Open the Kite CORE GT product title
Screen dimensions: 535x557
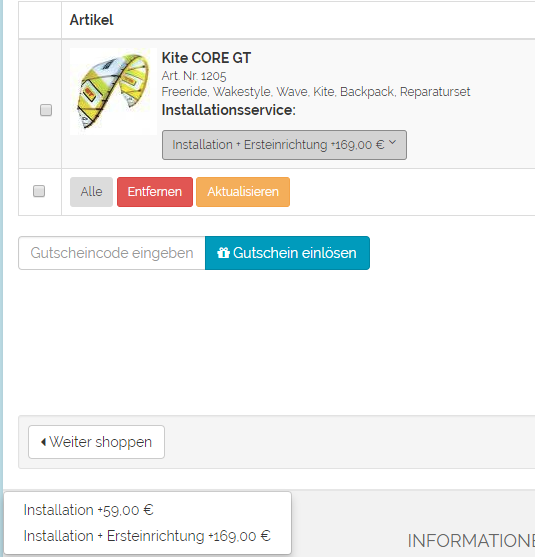pyautogui.click(x=206, y=58)
